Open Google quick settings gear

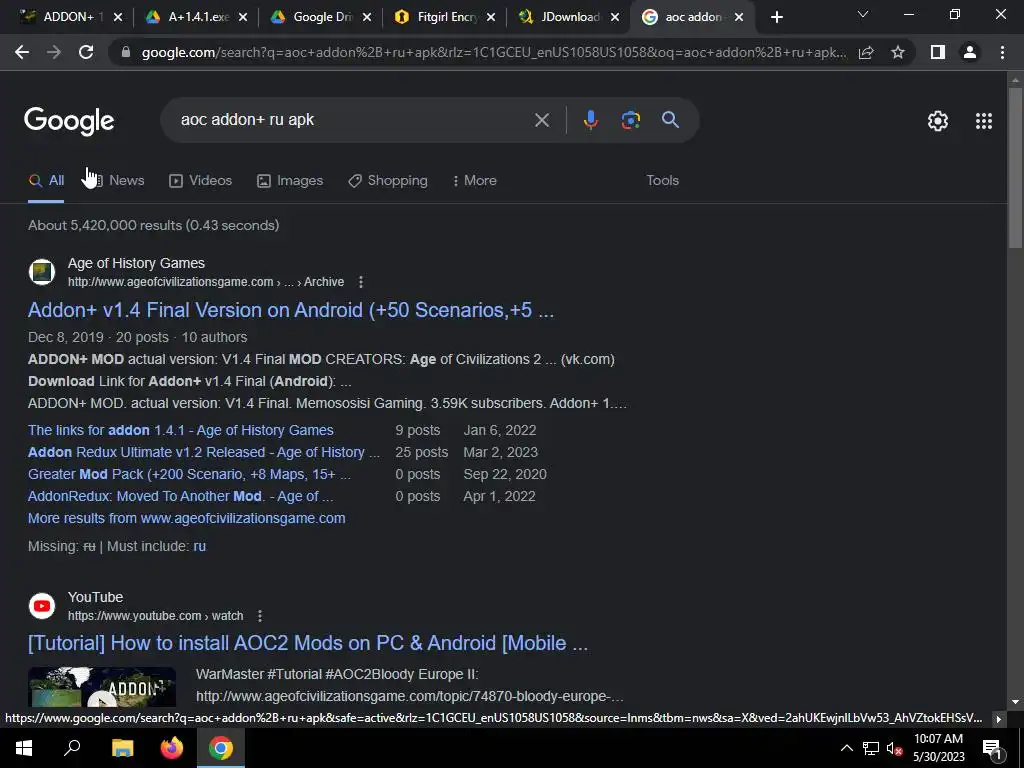[x=938, y=121]
